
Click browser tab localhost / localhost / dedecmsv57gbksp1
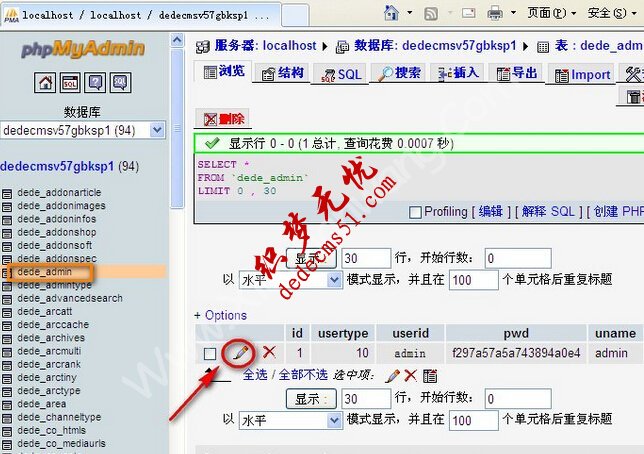click(x=141, y=16)
